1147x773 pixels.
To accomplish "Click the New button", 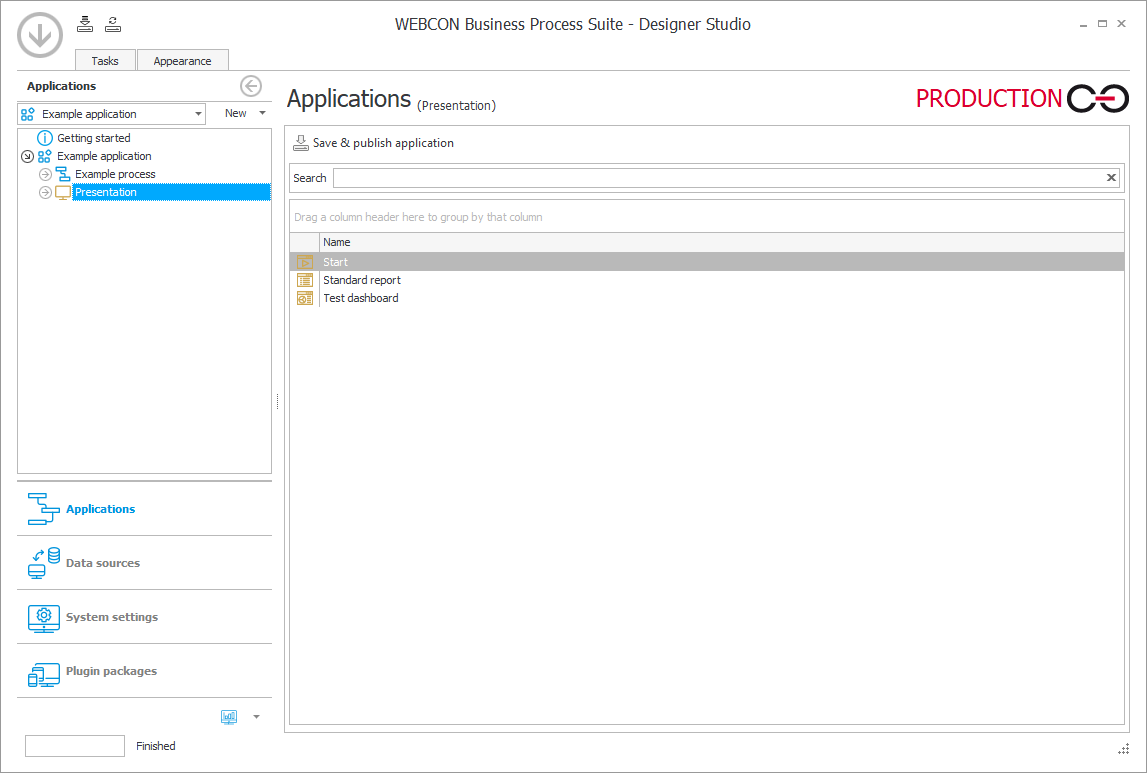I will [x=236, y=113].
